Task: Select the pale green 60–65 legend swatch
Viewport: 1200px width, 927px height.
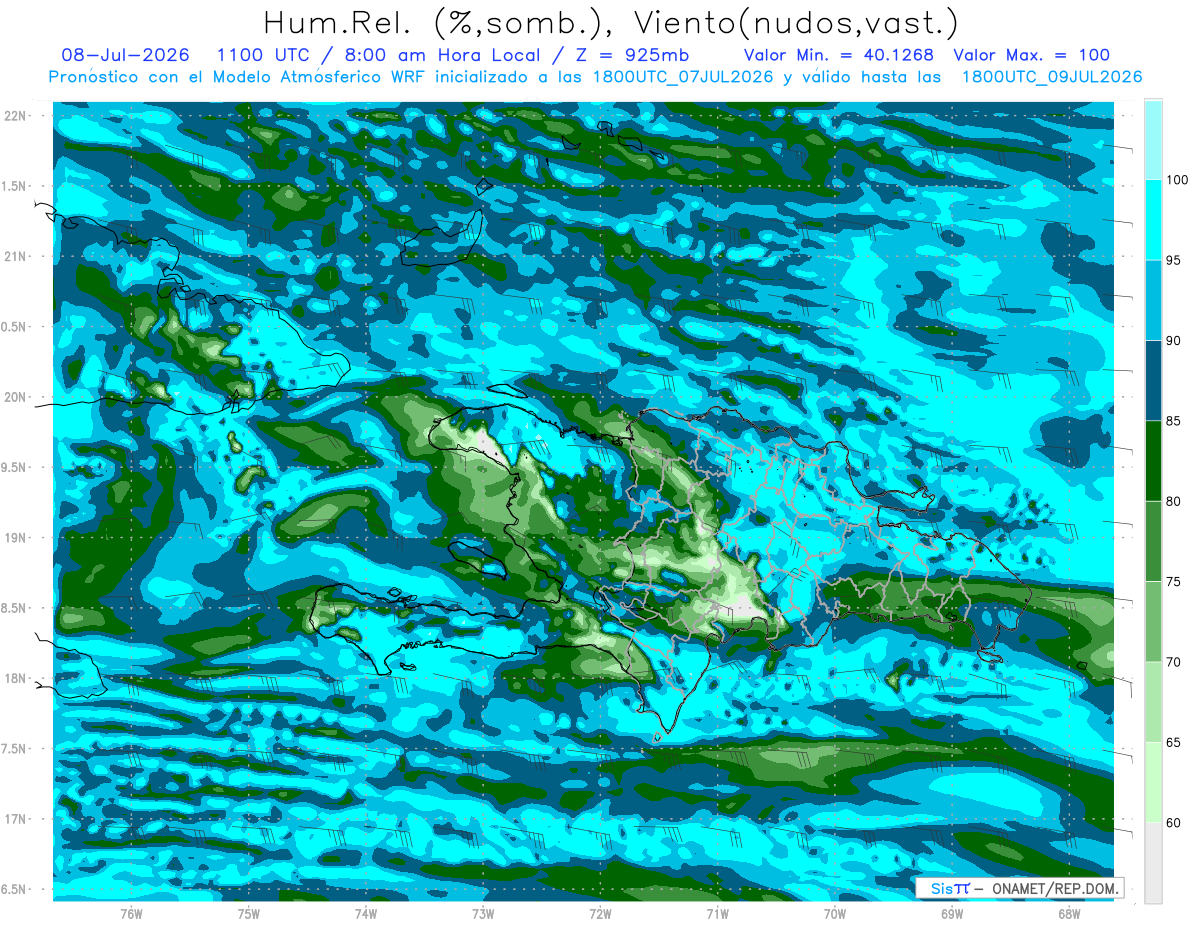Action: coord(1153,782)
